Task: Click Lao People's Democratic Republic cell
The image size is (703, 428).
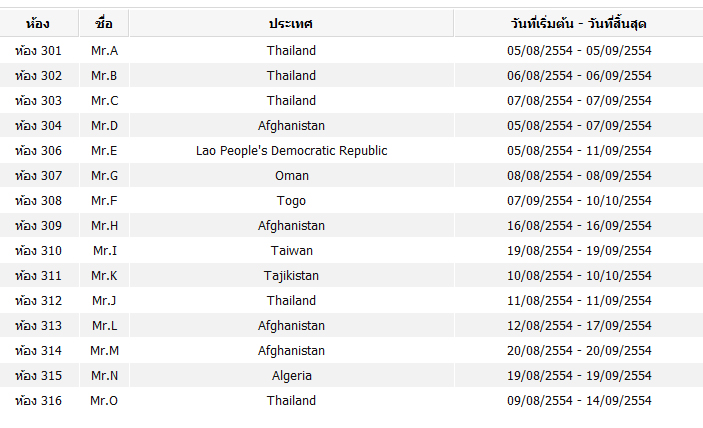Action: click(x=291, y=150)
